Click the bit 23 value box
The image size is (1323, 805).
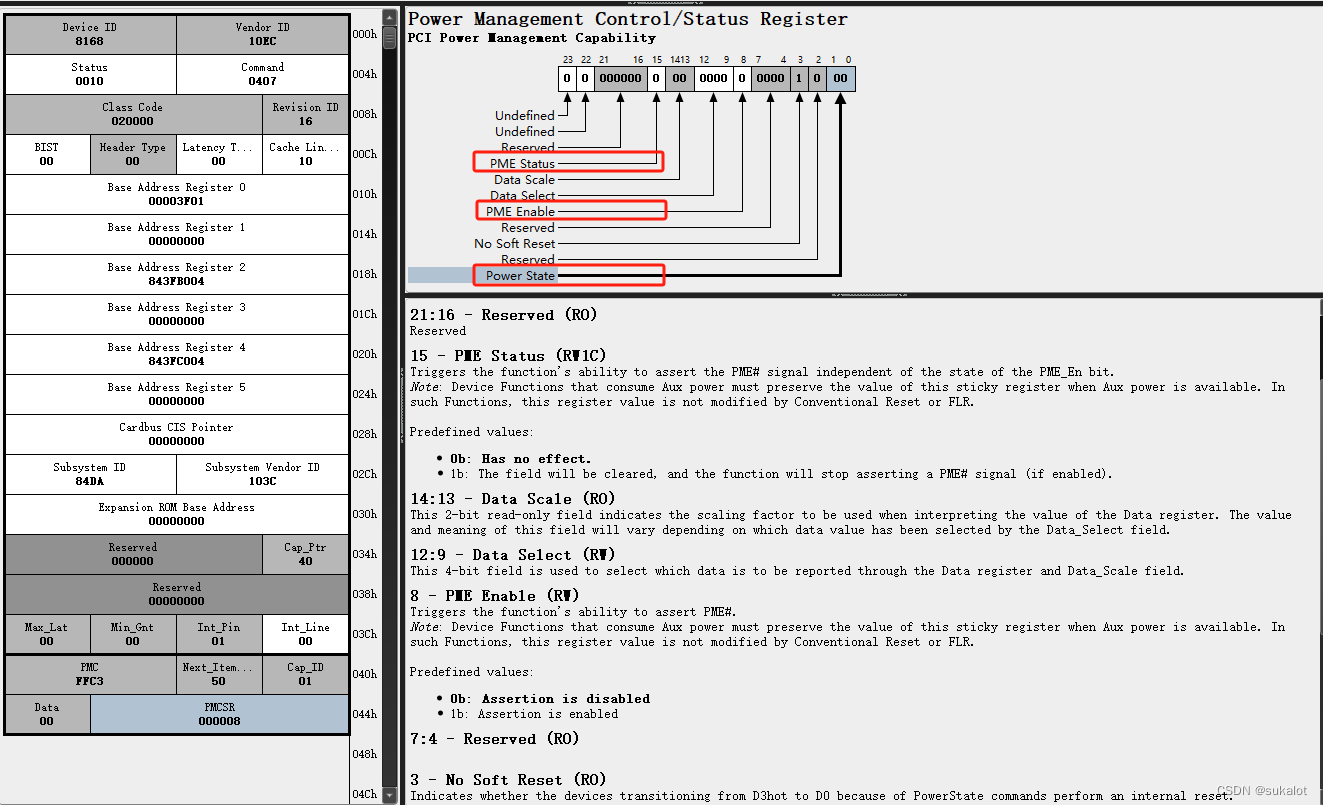567,79
